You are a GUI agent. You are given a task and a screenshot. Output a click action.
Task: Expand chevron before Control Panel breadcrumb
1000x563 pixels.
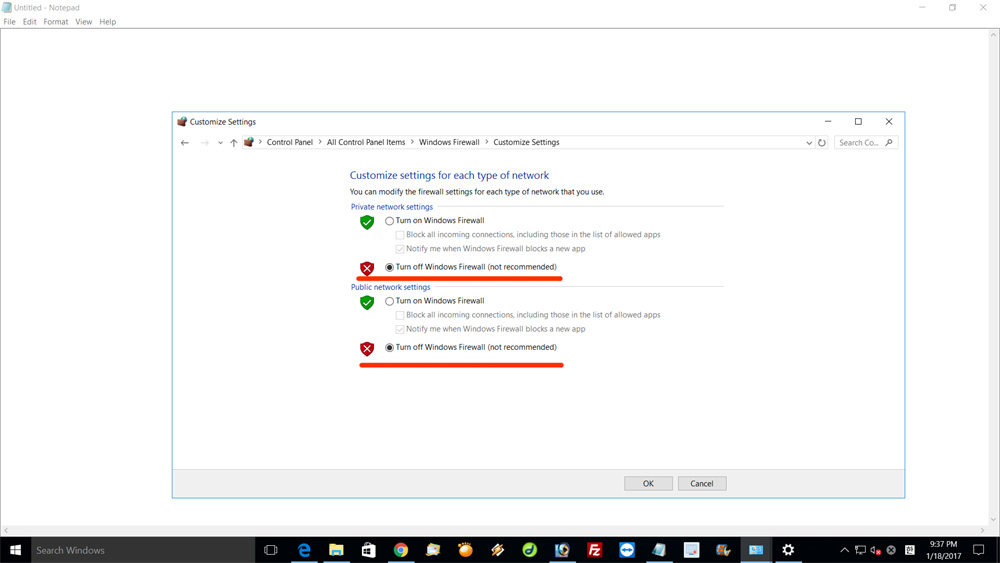260,142
